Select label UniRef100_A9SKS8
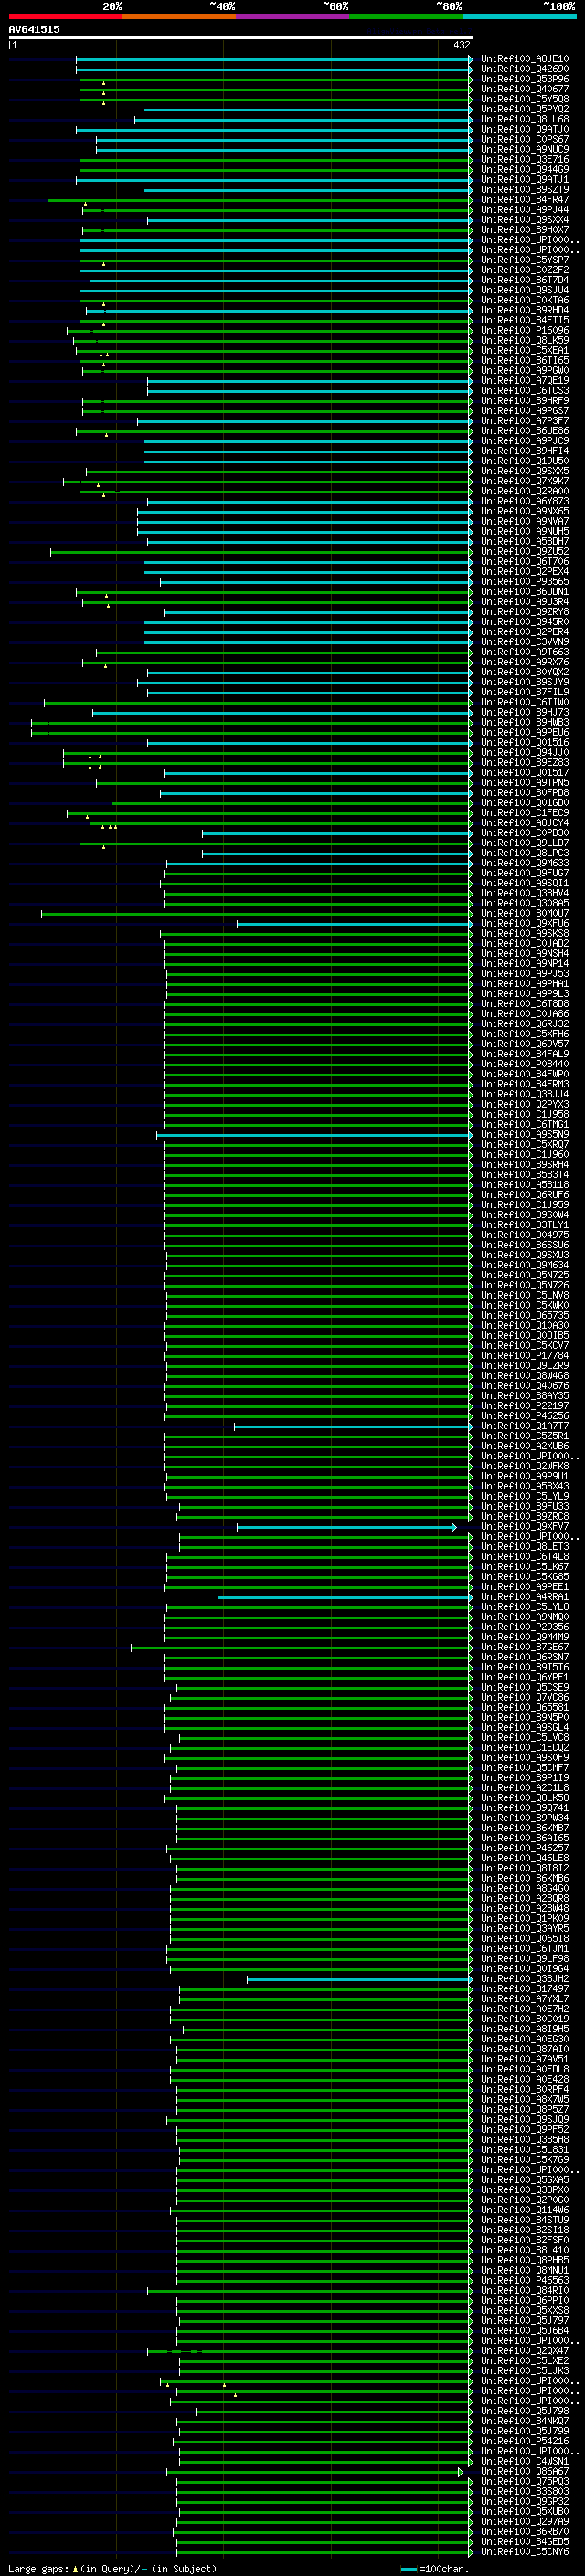This screenshot has height=2576, width=585. tap(525, 933)
